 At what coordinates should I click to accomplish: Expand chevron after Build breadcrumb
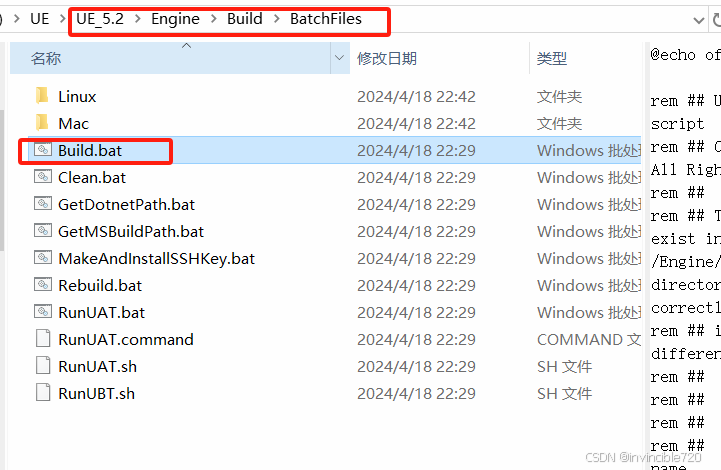[x=276, y=19]
